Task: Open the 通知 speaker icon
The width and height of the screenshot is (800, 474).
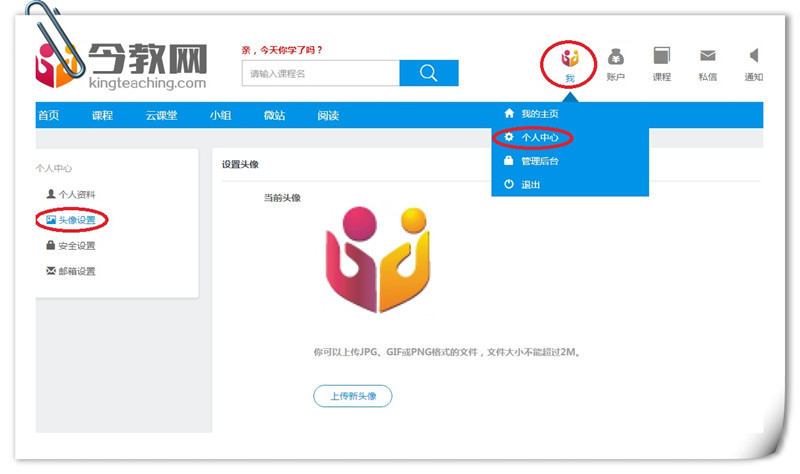Action: [754, 55]
